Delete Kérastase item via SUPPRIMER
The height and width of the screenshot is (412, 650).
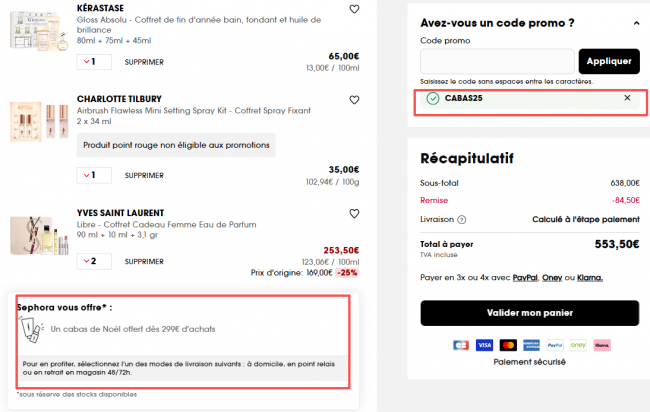144,62
